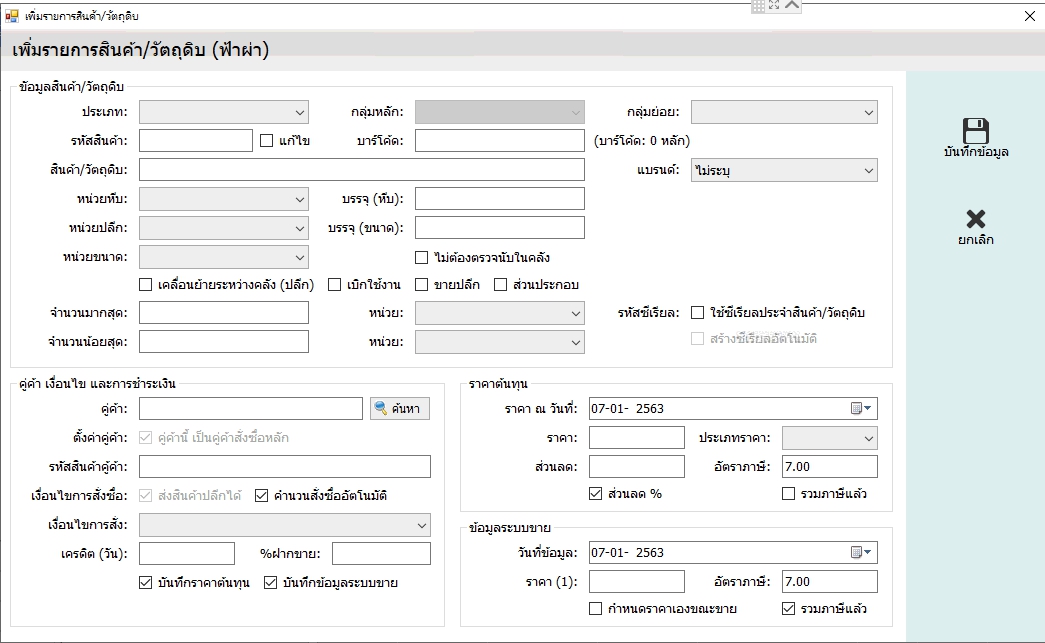Expand the หน่วยหีบ dropdown
The width and height of the screenshot is (1045, 643).
[224, 199]
